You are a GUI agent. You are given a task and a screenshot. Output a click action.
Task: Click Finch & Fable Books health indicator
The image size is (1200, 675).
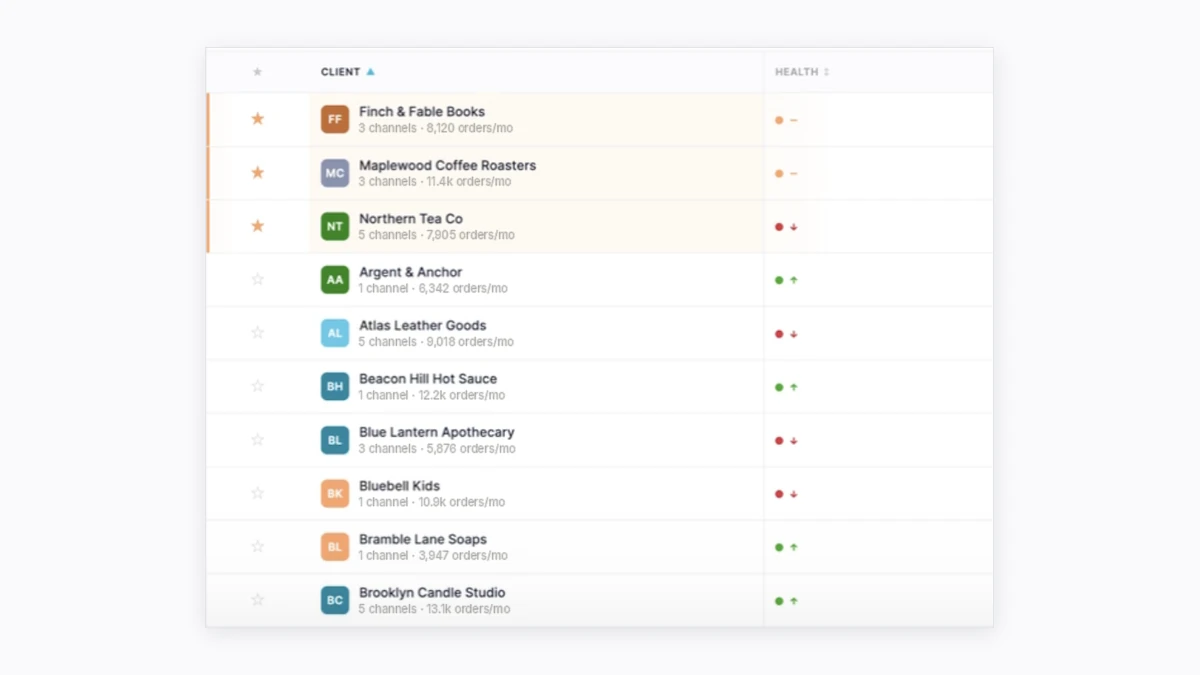click(x=786, y=120)
